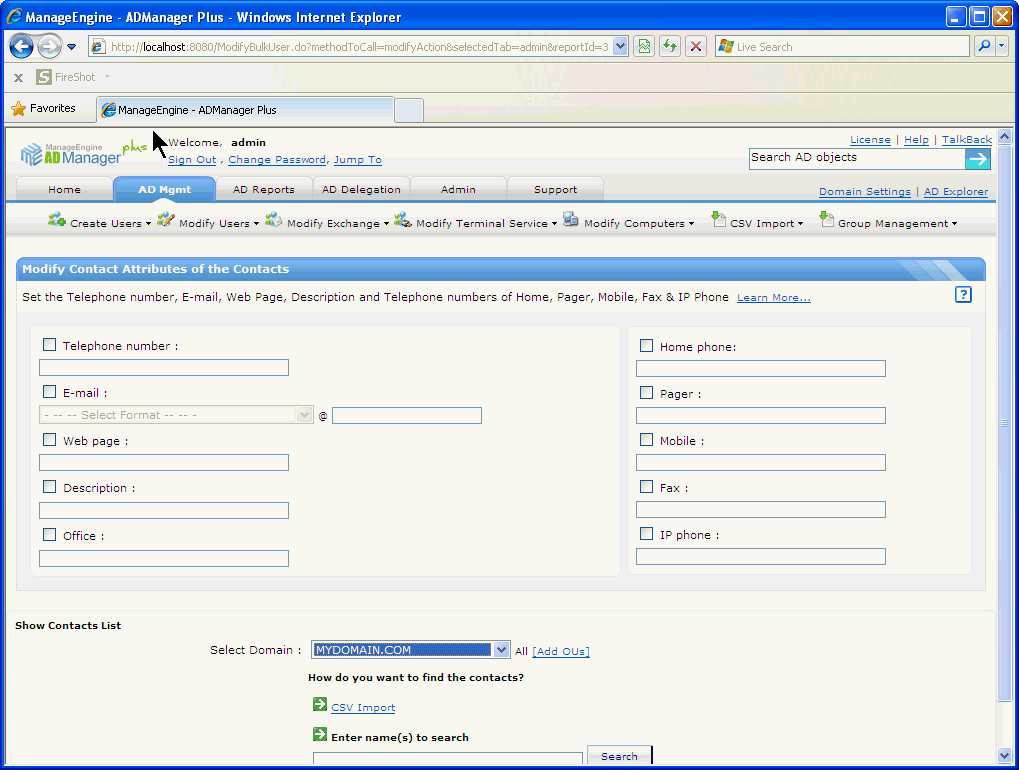Expand the CSV Import toolbar menu
This screenshot has height=770, width=1019.
coord(801,224)
